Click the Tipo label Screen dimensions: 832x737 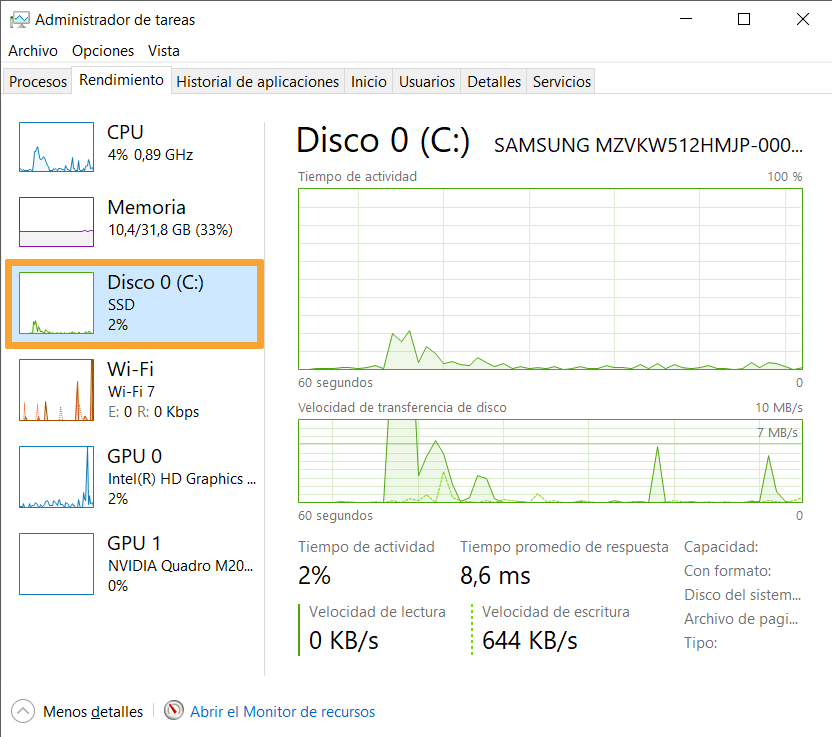tap(700, 643)
